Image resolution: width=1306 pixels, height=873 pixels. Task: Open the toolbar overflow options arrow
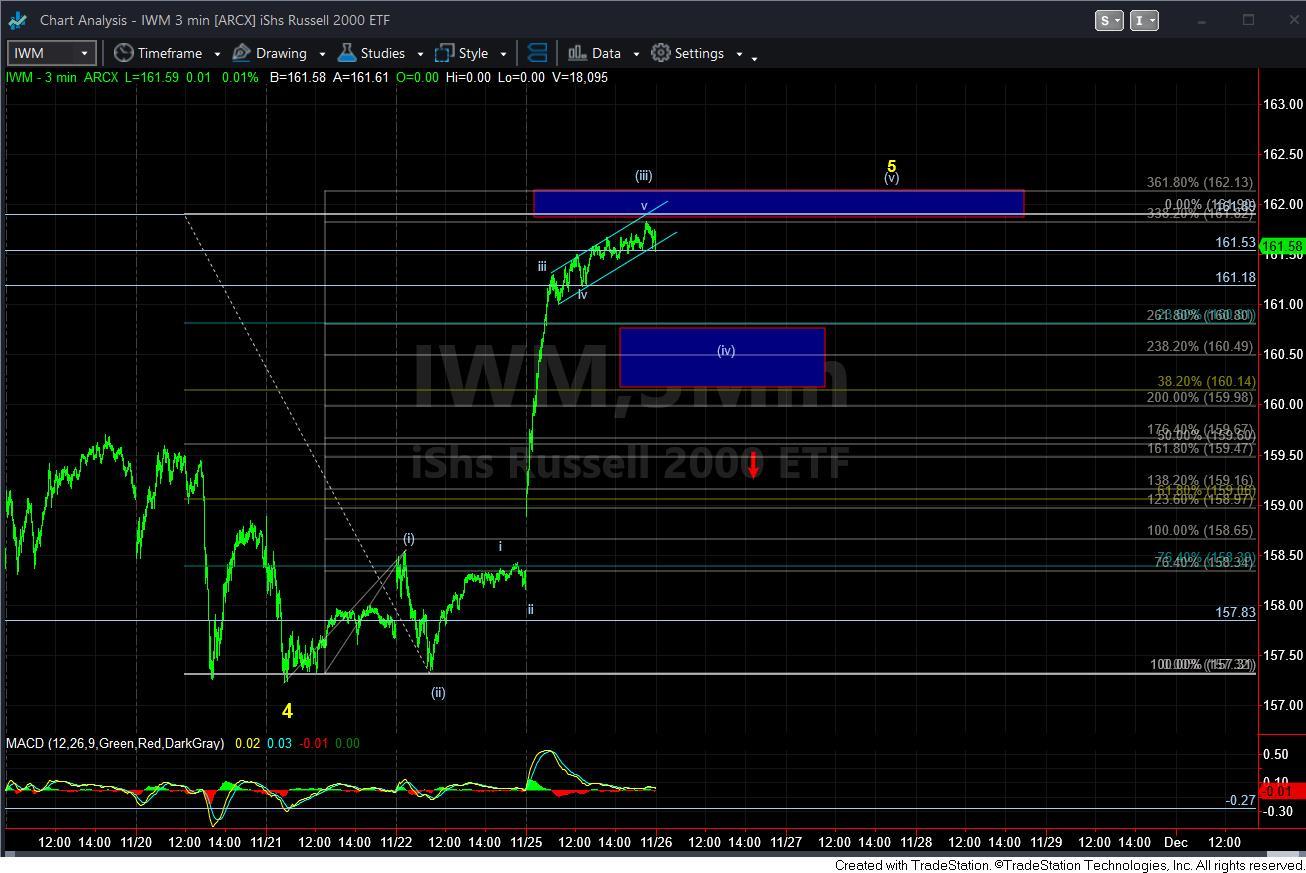click(x=754, y=58)
